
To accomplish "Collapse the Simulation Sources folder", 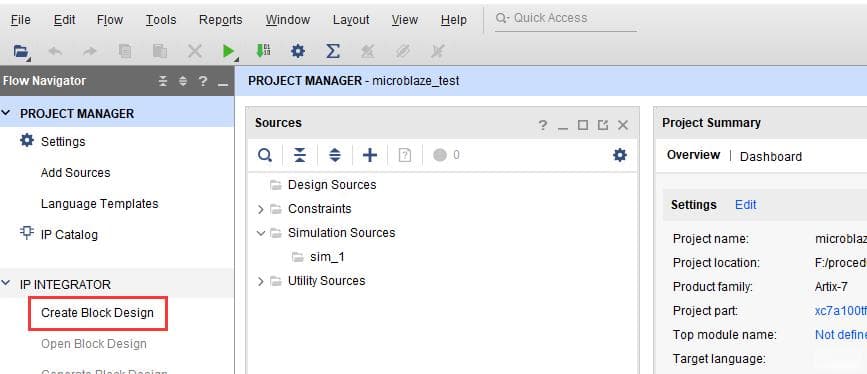I will (x=261, y=233).
